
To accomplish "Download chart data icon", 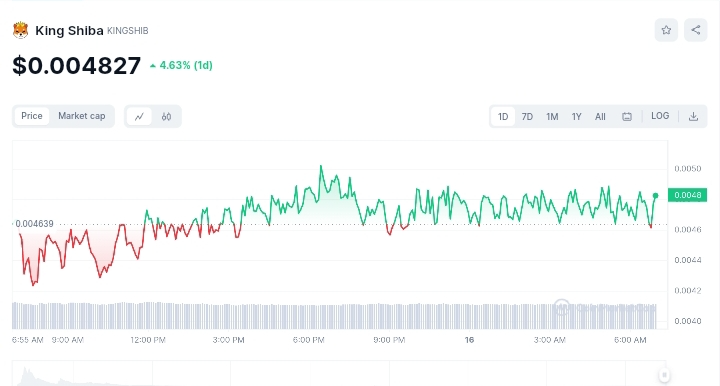I will tap(693, 117).
